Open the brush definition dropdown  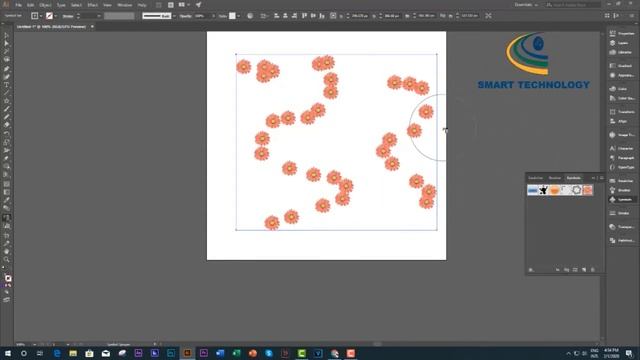174,16
